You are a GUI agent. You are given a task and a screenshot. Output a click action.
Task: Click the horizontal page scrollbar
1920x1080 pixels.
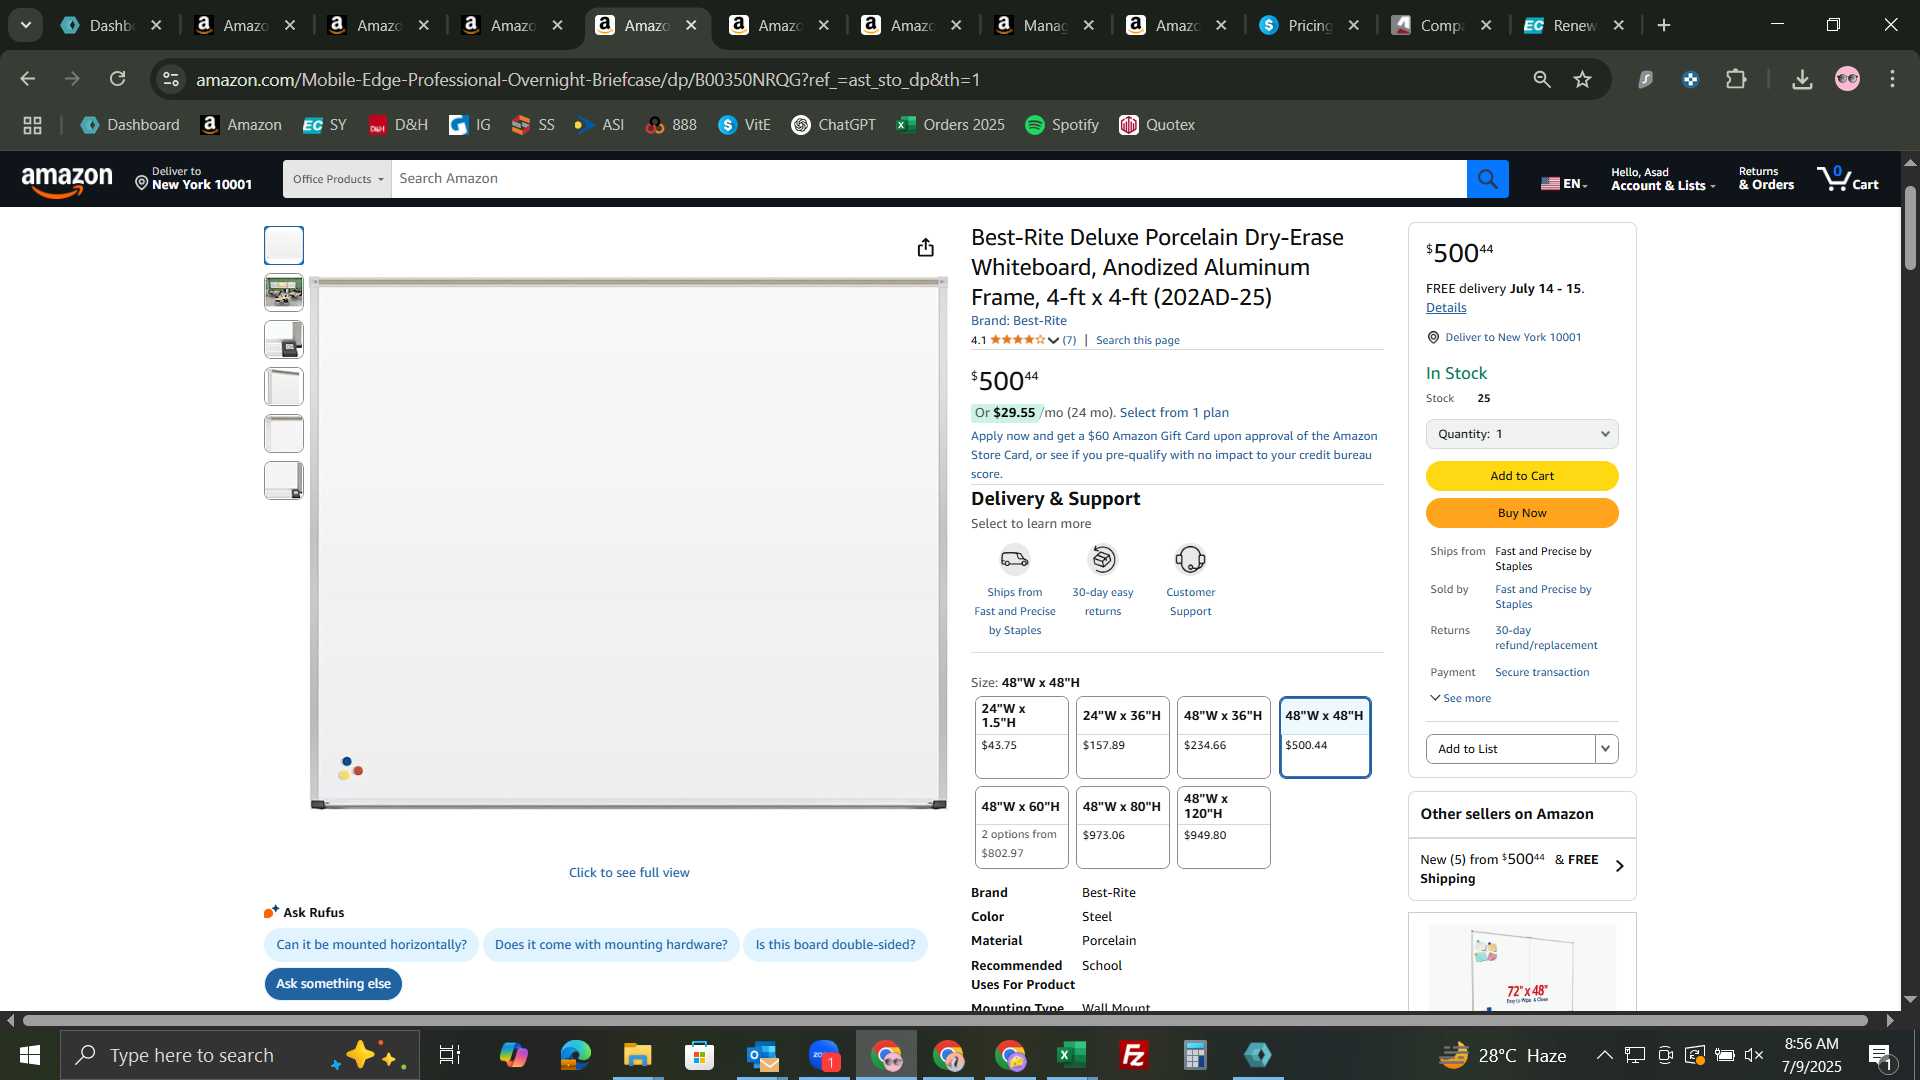click(x=945, y=1021)
